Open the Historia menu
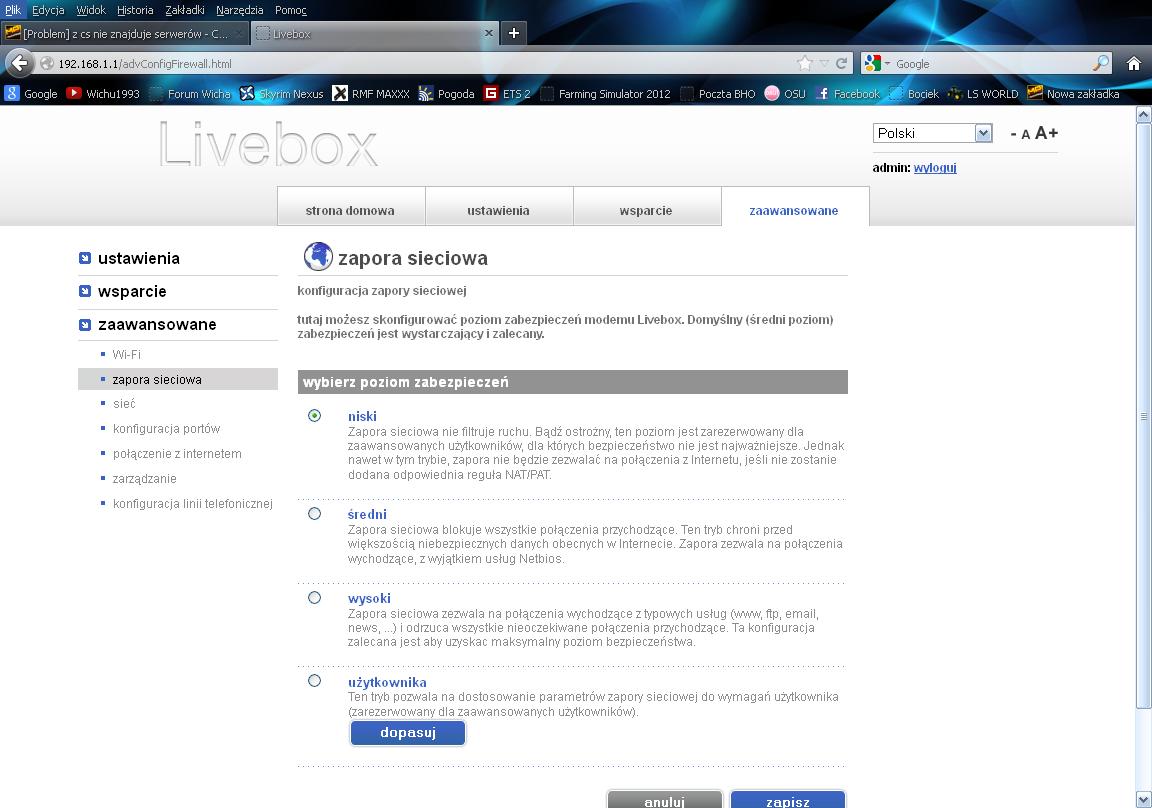The height and width of the screenshot is (808, 1152). coord(135,10)
